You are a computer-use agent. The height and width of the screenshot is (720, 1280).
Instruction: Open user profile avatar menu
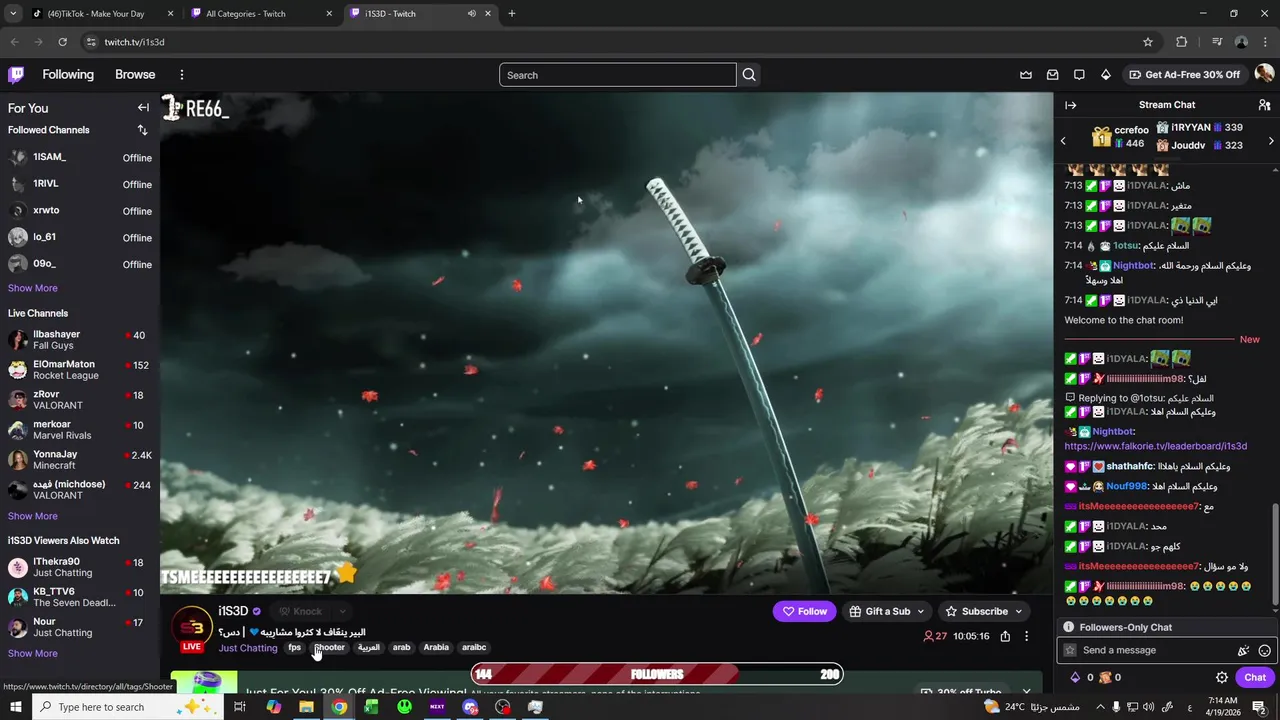point(1264,74)
